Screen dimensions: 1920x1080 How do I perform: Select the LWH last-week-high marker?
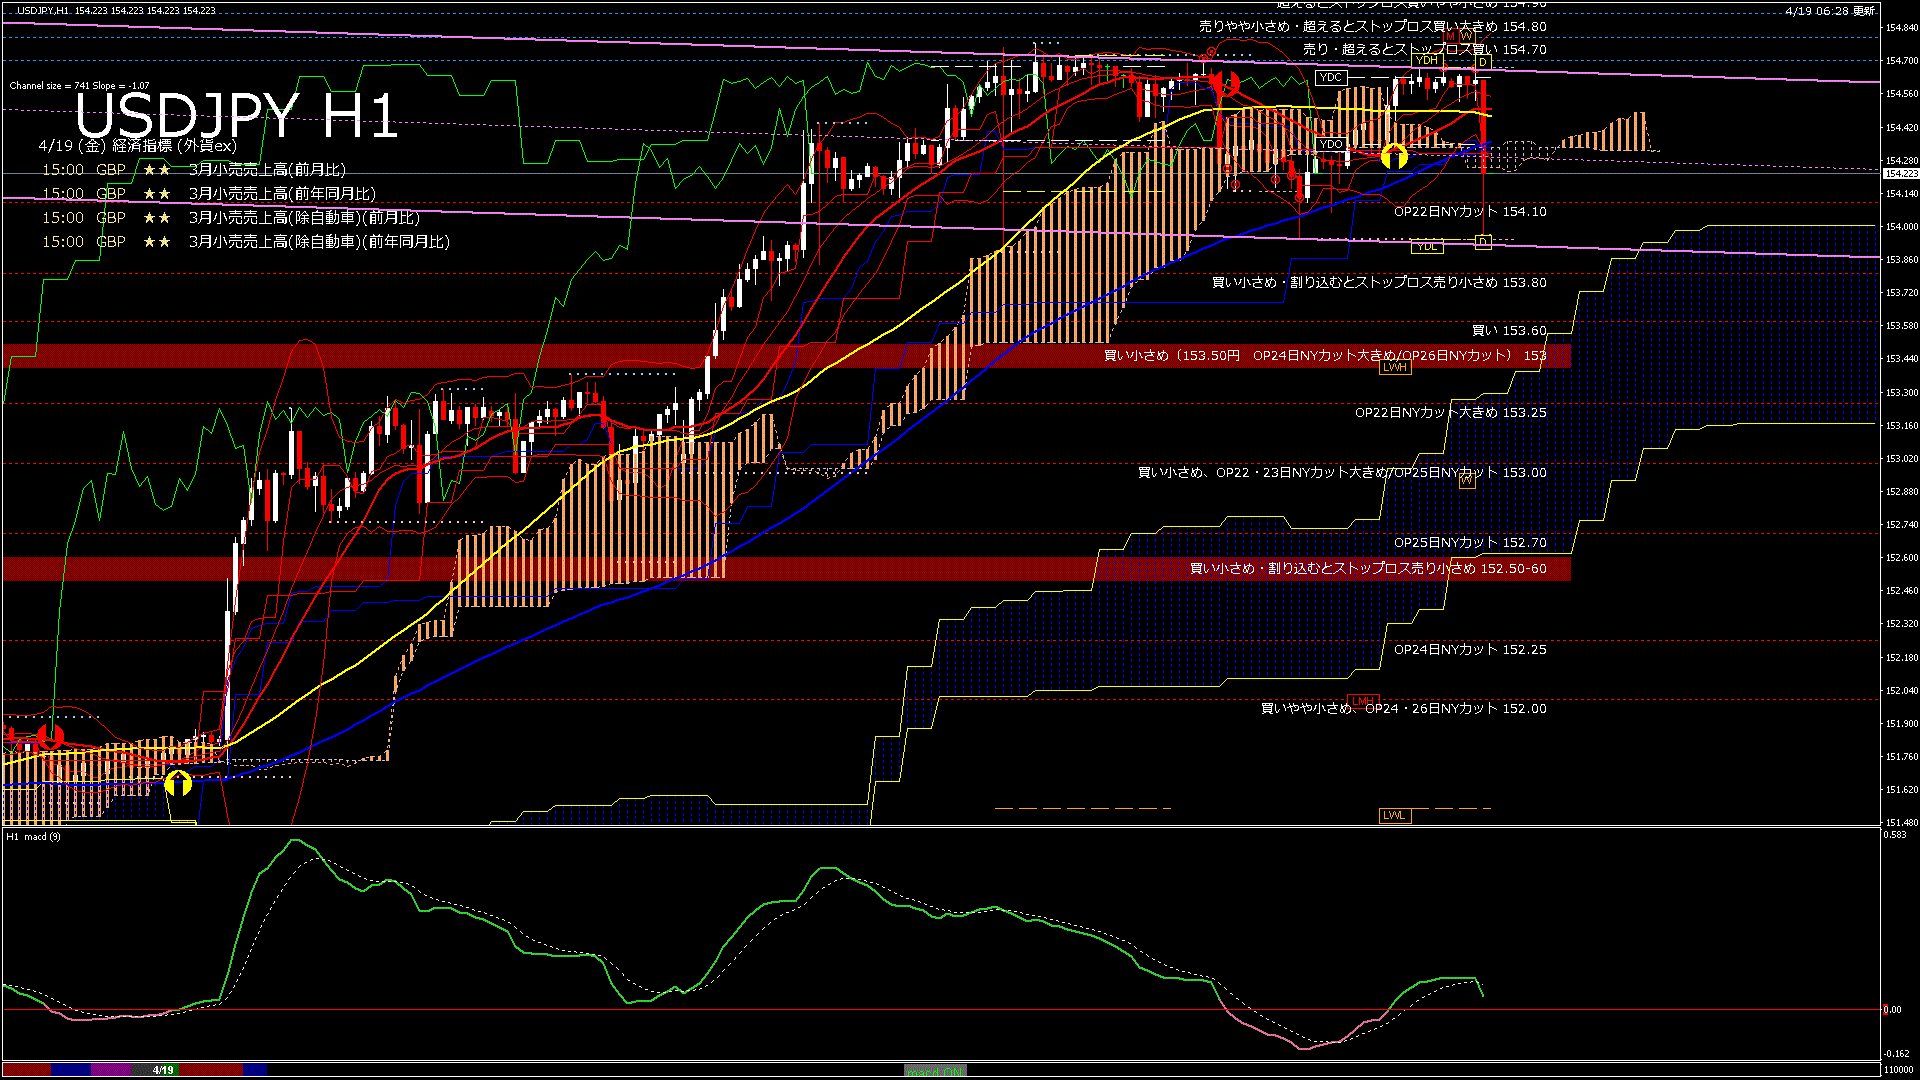tap(1394, 367)
